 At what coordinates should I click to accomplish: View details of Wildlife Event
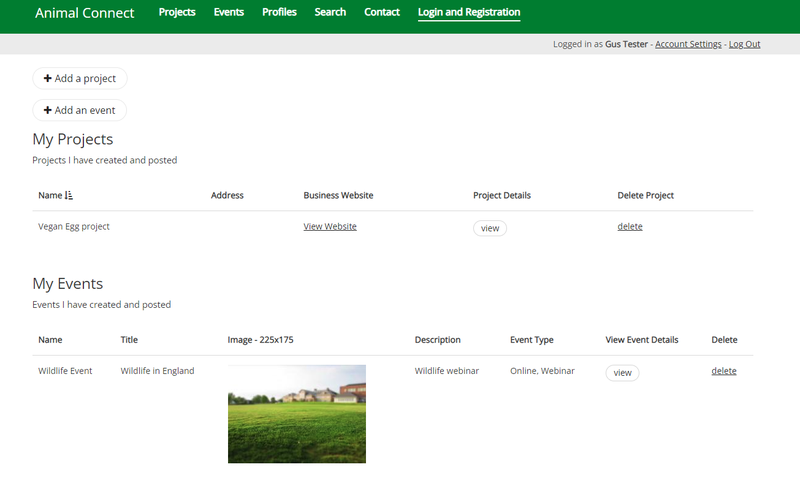tap(622, 373)
